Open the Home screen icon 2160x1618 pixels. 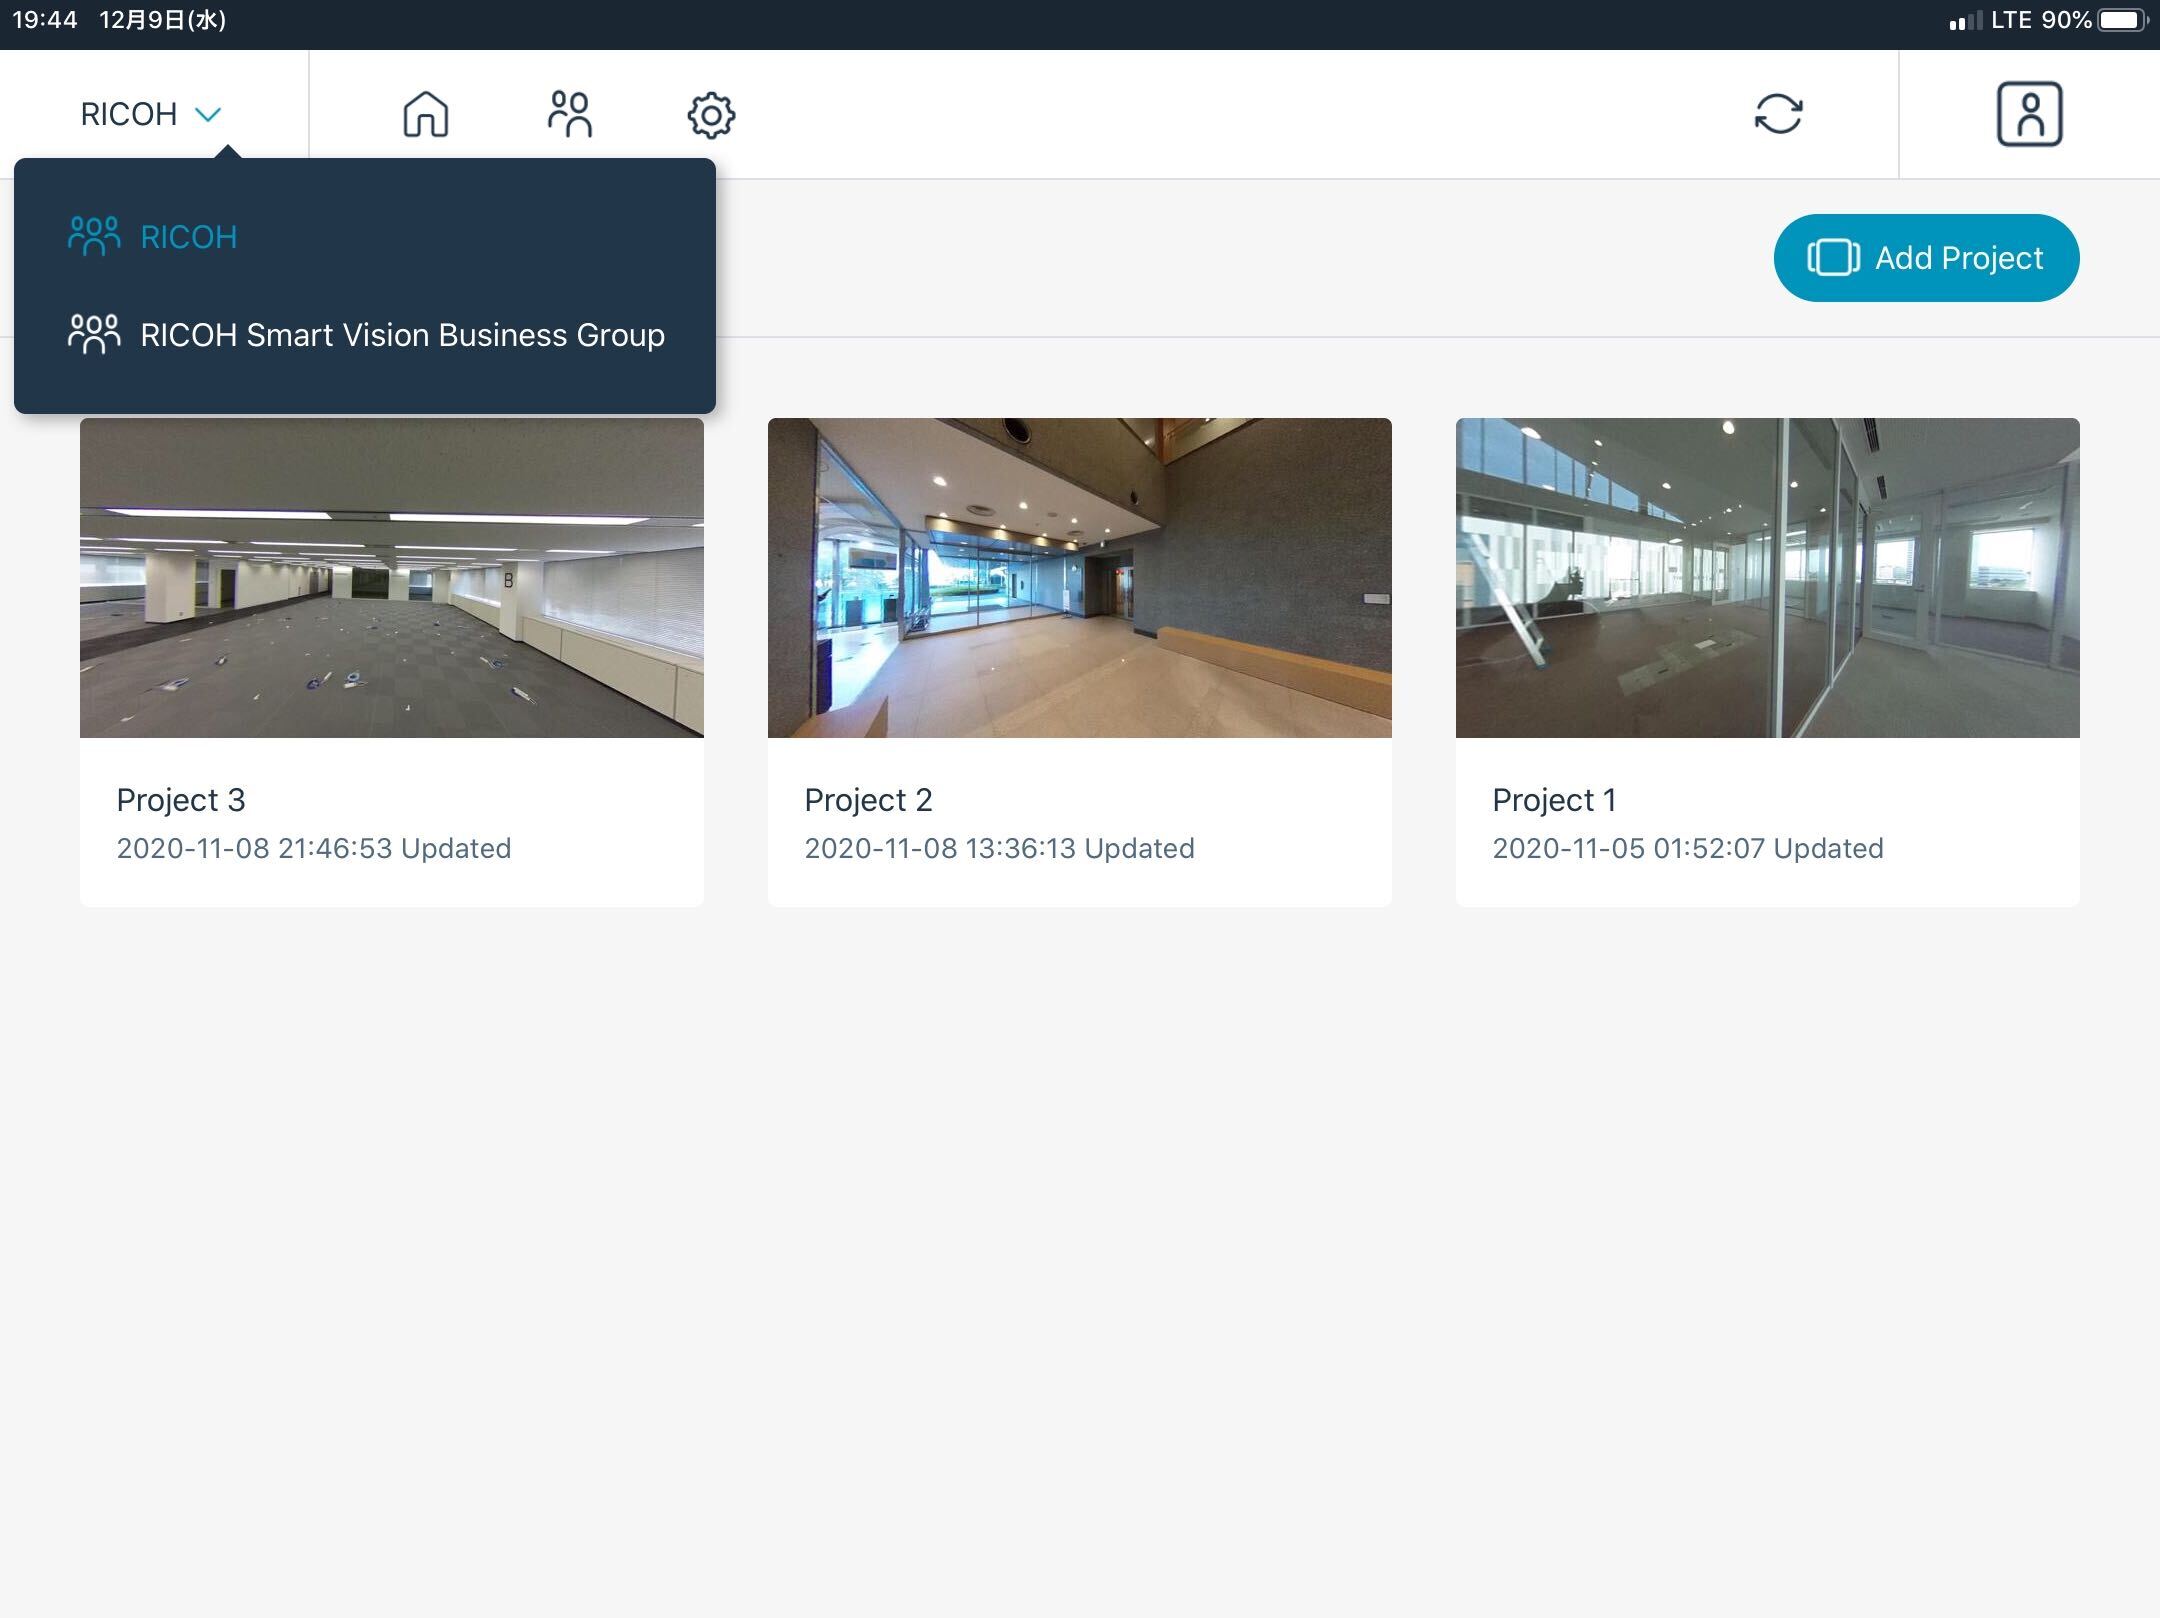[424, 114]
